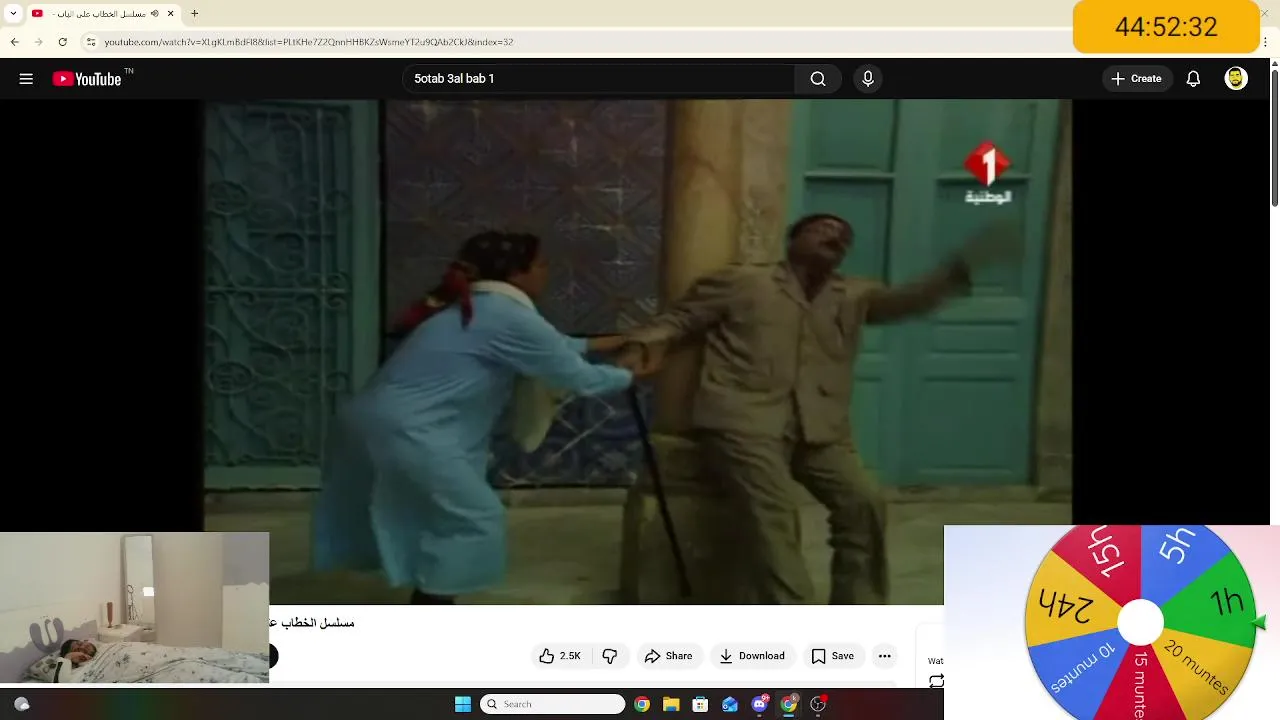The height and width of the screenshot is (720, 1280).
Task: Go forward in browser history
Action: (x=38, y=42)
